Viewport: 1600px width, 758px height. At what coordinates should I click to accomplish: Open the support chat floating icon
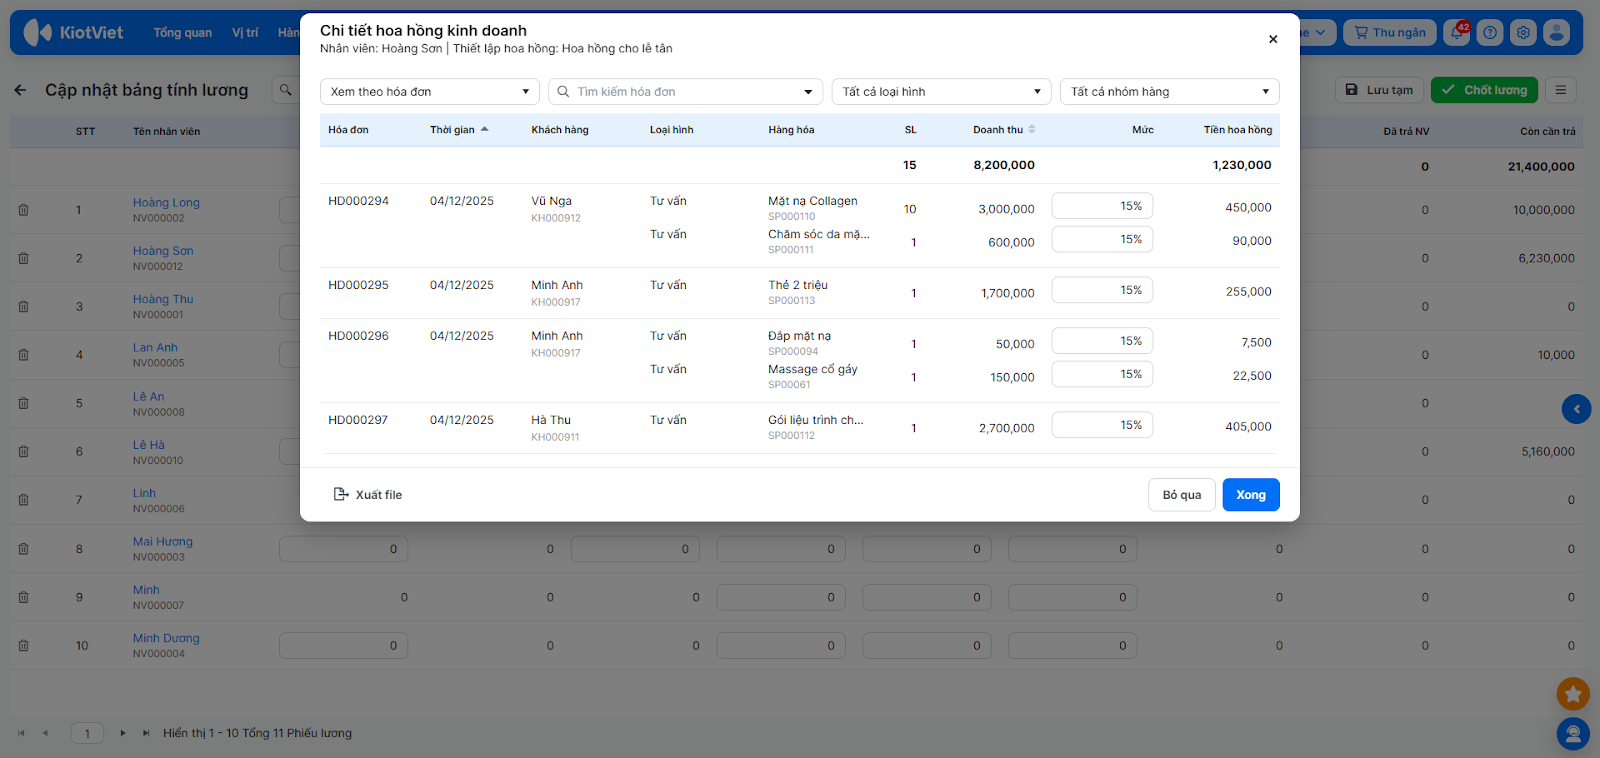click(1573, 735)
